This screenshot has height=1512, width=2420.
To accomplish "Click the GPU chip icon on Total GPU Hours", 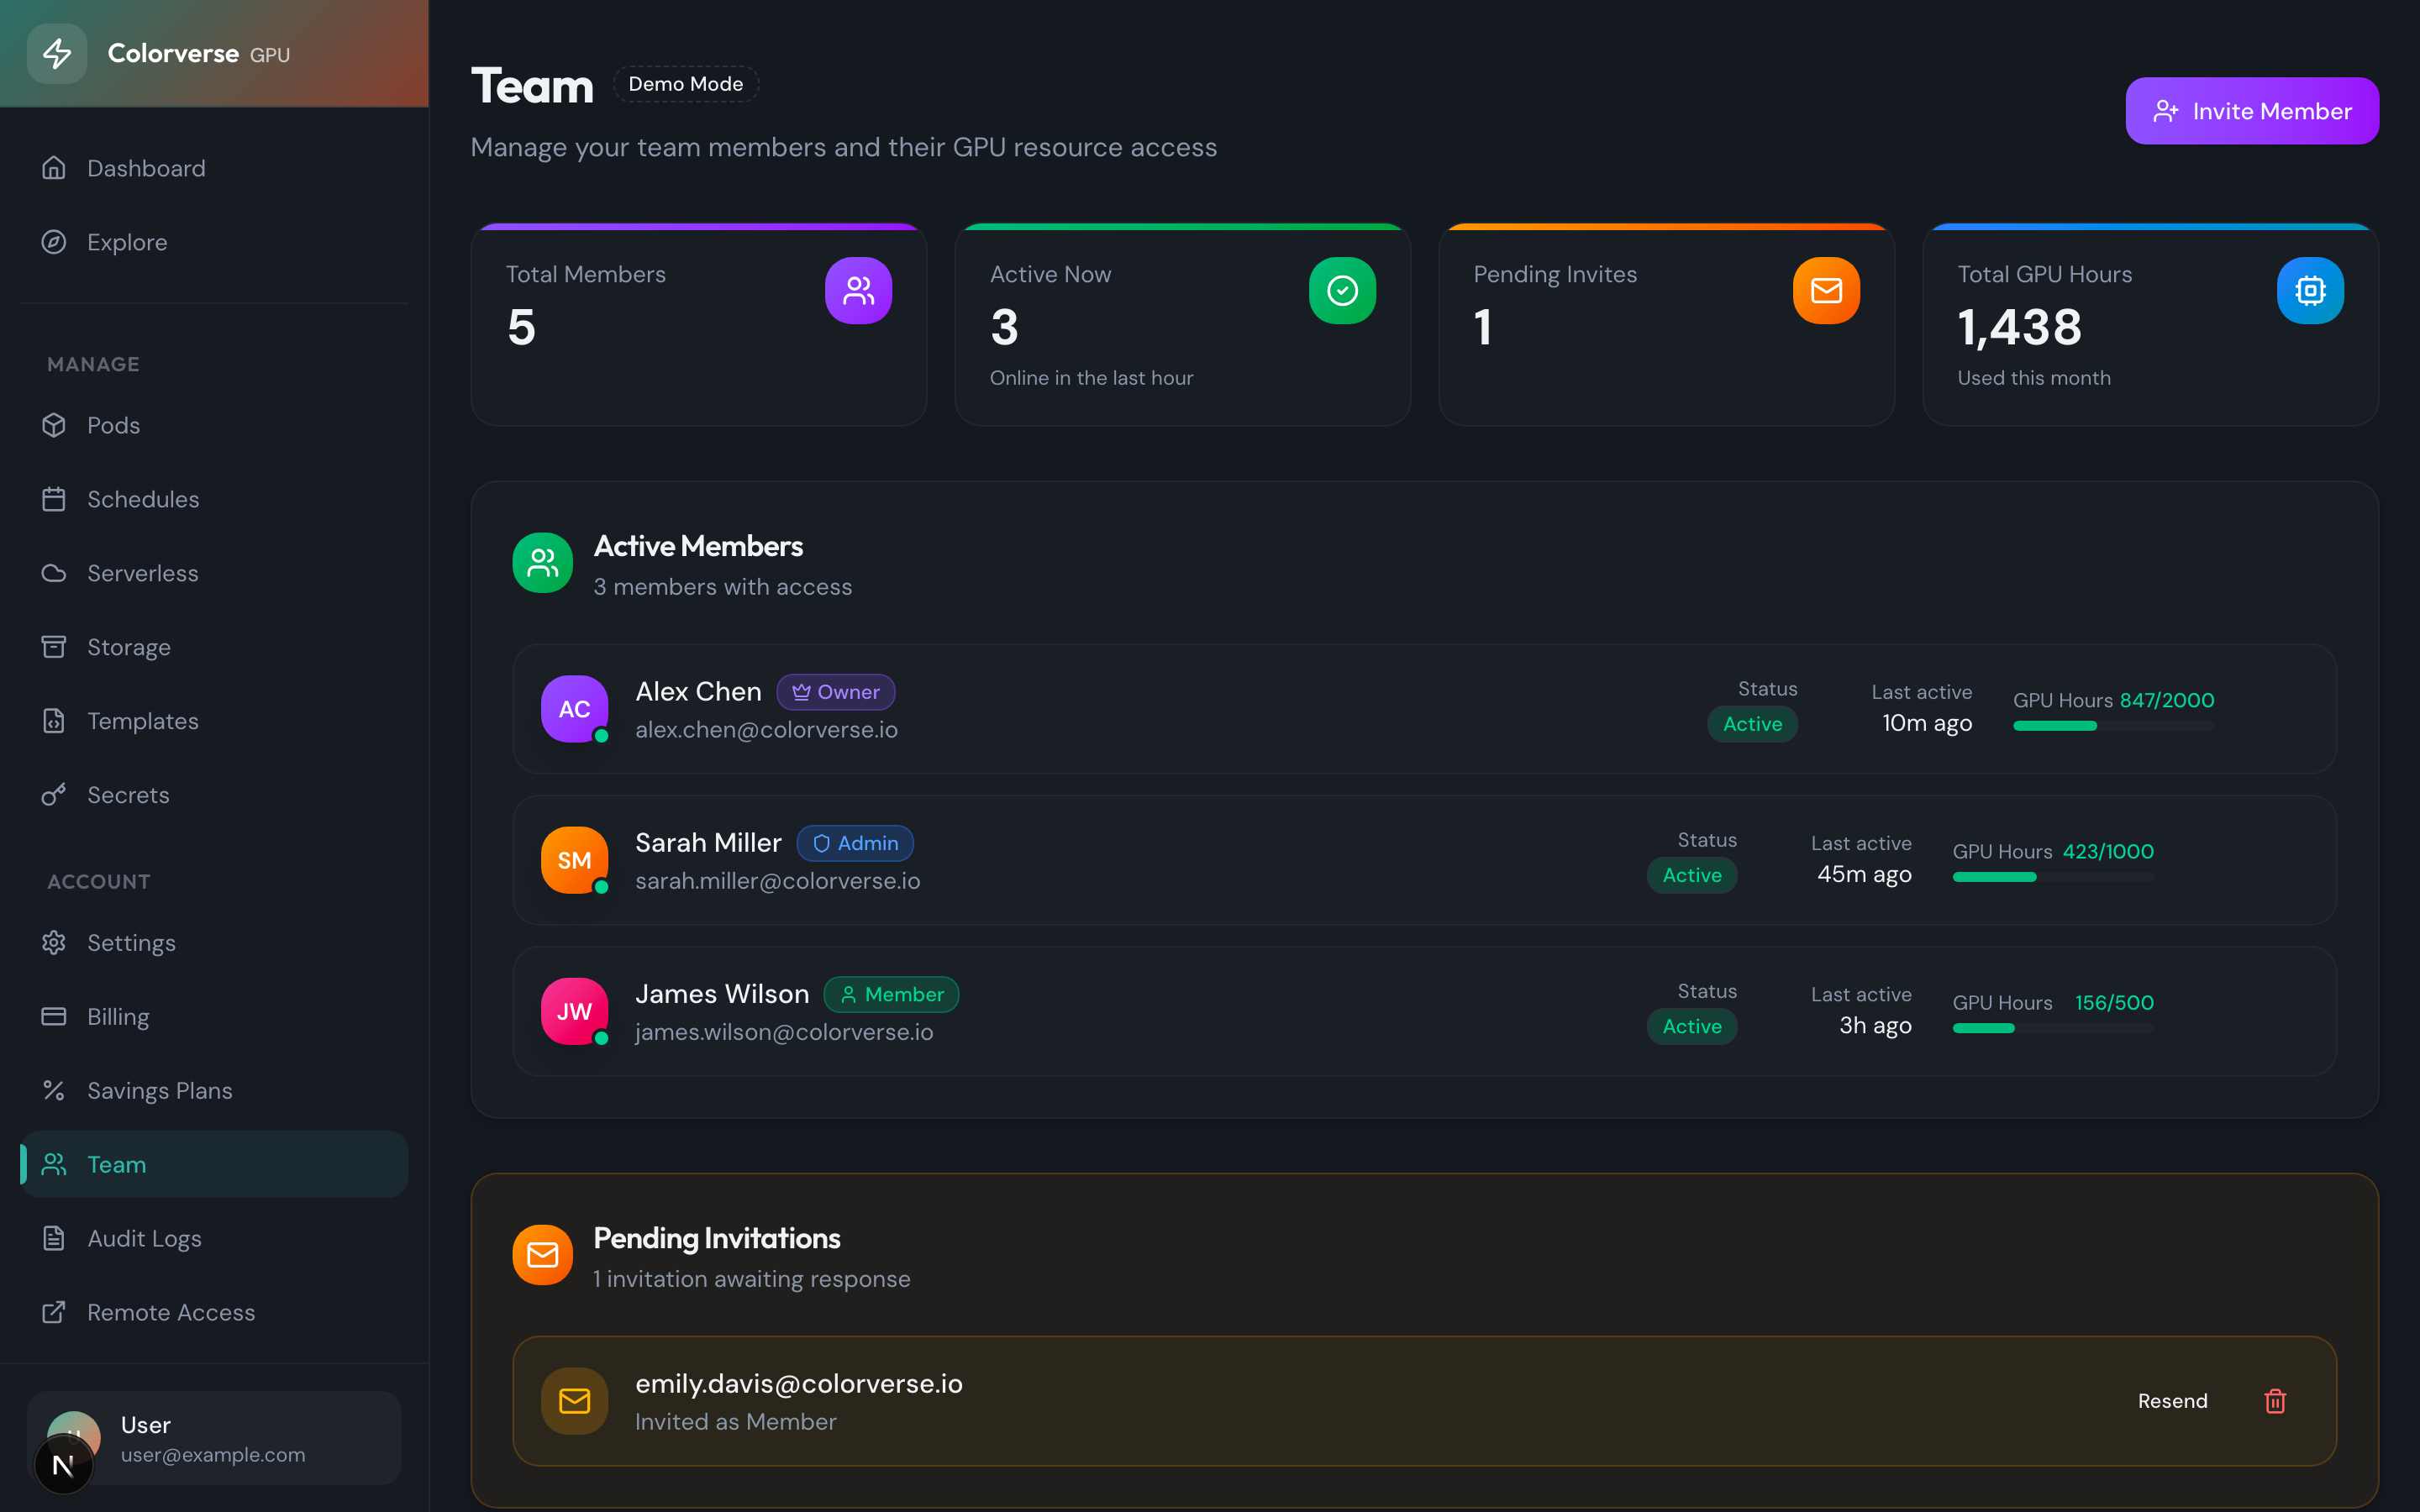I will click(2310, 290).
